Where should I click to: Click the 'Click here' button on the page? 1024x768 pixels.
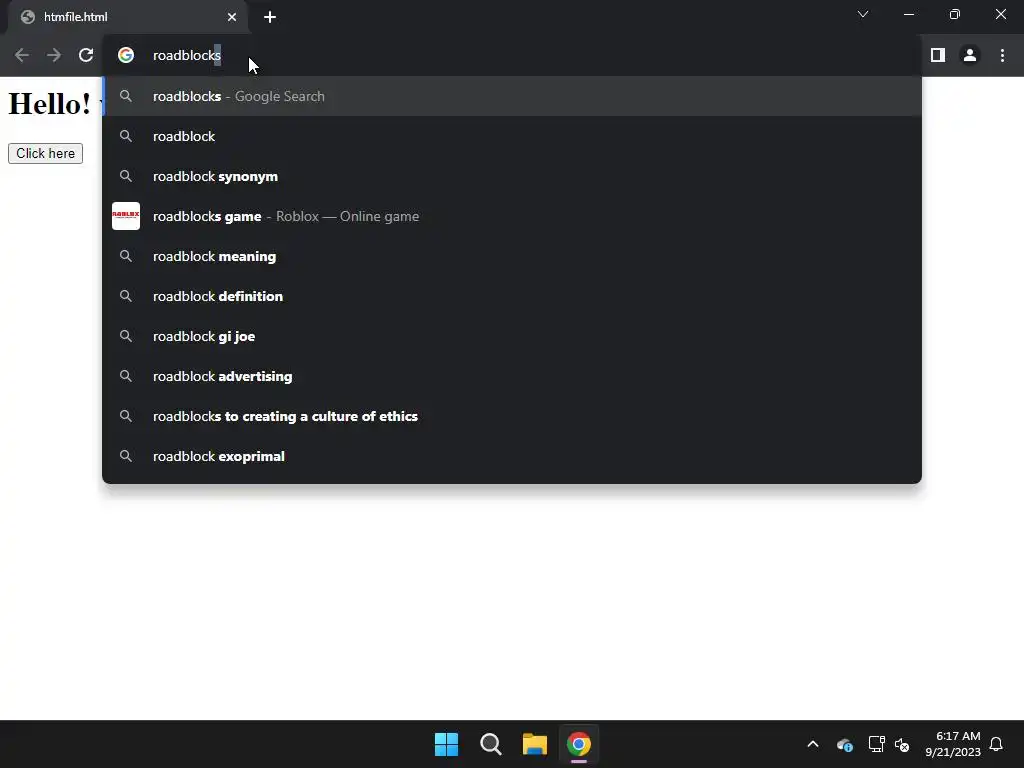coord(46,153)
